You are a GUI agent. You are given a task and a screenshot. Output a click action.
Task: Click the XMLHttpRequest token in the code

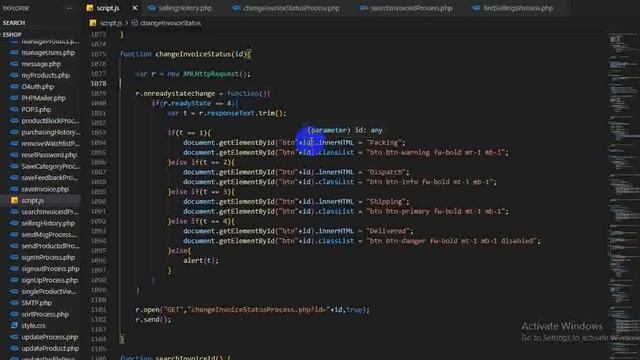211,74
